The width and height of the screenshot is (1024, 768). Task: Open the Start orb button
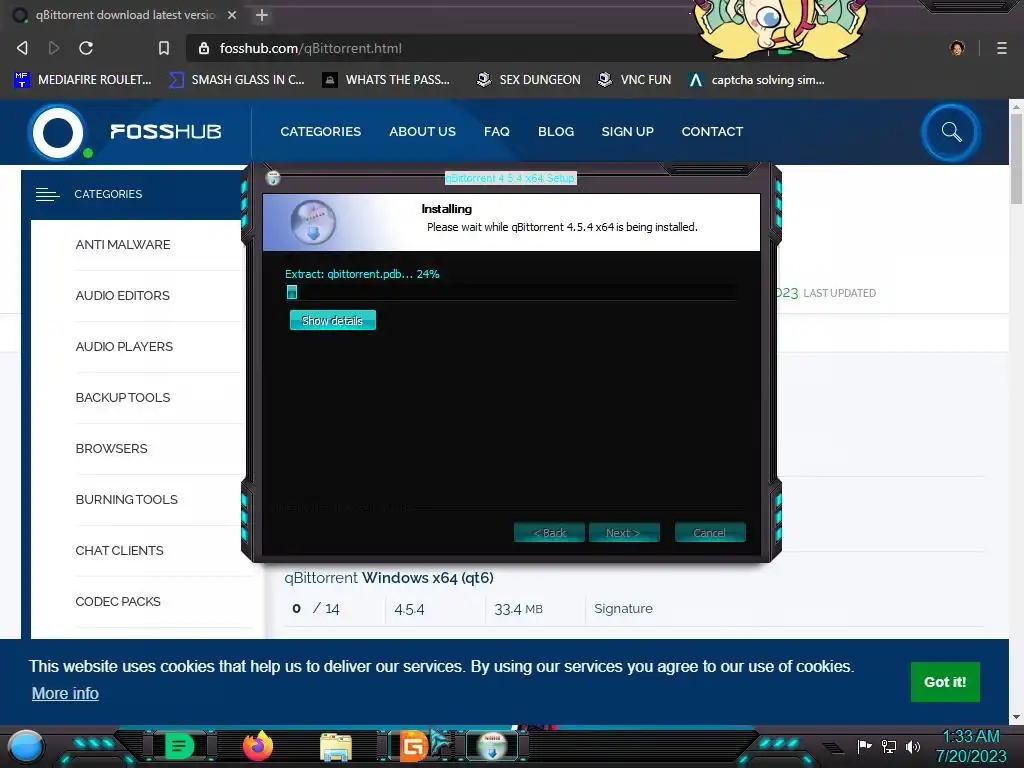[26, 747]
